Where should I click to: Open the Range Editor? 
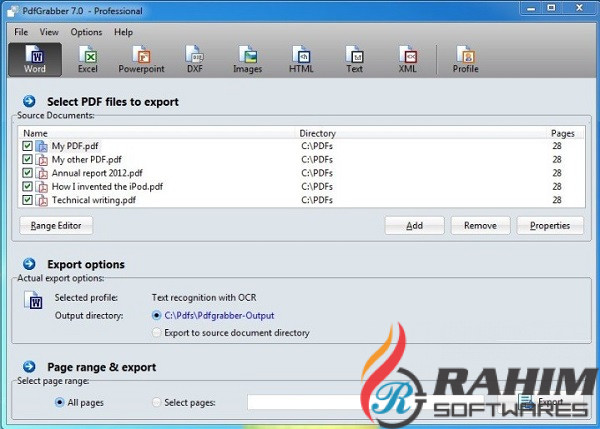[x=56, y=225]
